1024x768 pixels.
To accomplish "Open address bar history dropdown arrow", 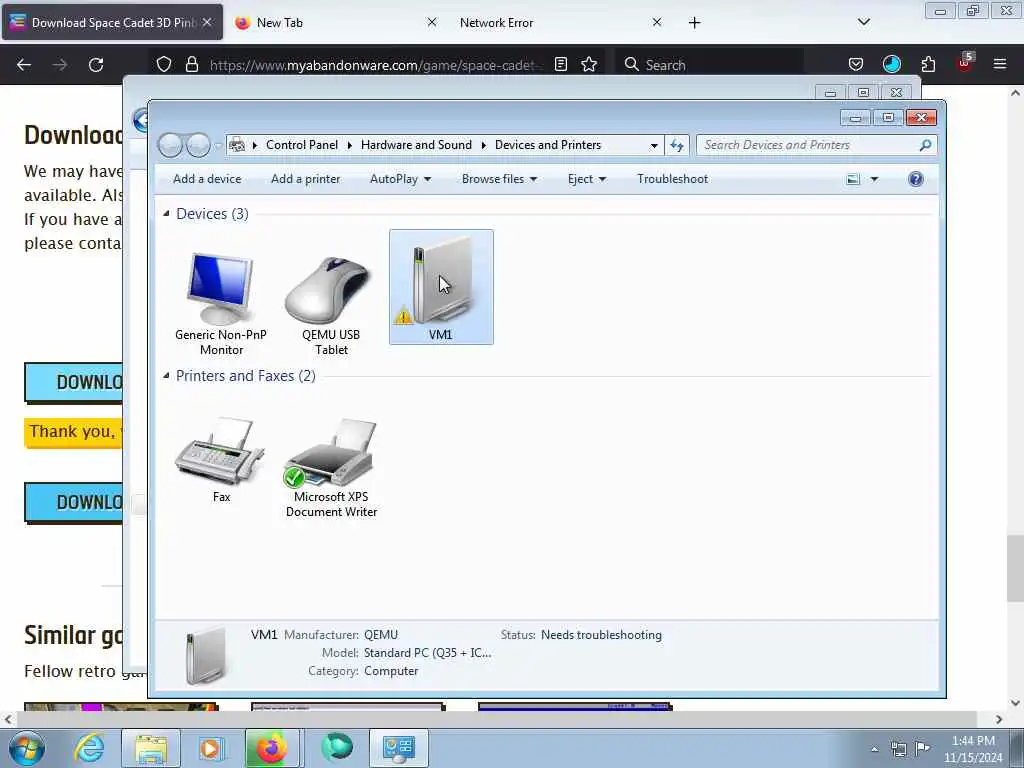I will pos(654,146).
